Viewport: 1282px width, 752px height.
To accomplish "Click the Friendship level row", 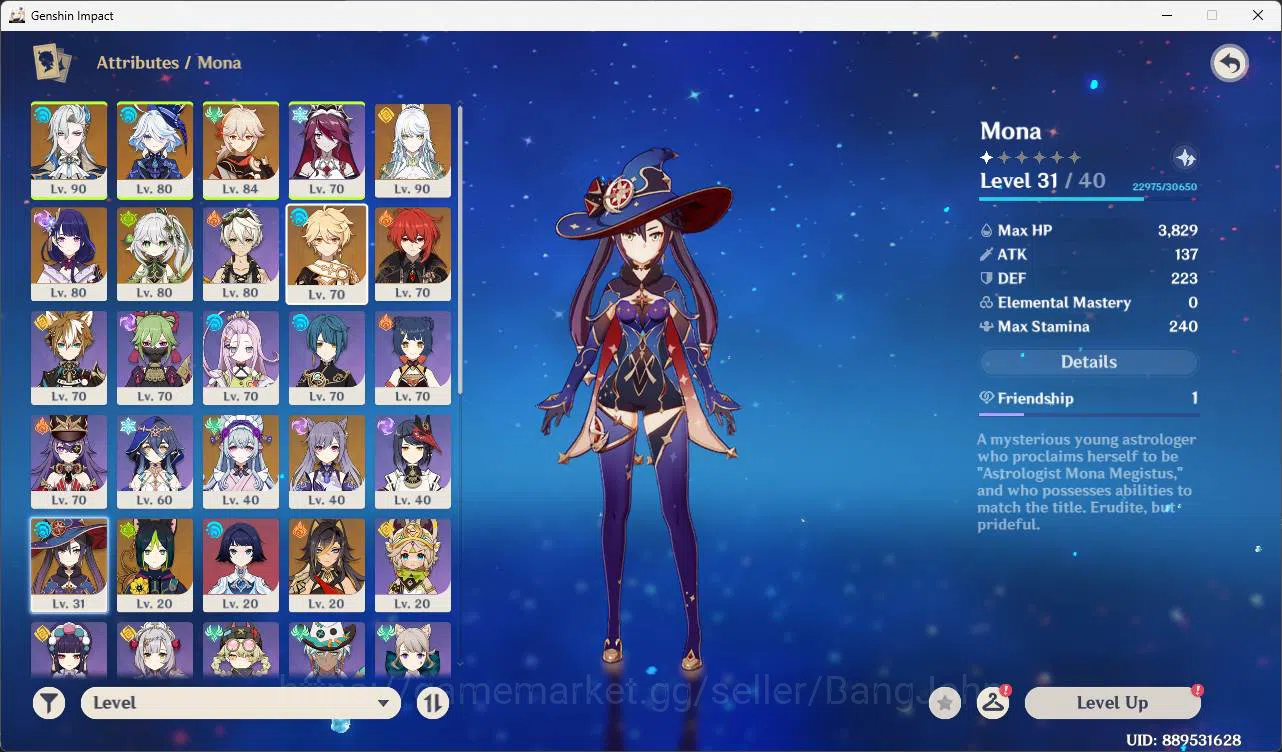I will 1089,398.
